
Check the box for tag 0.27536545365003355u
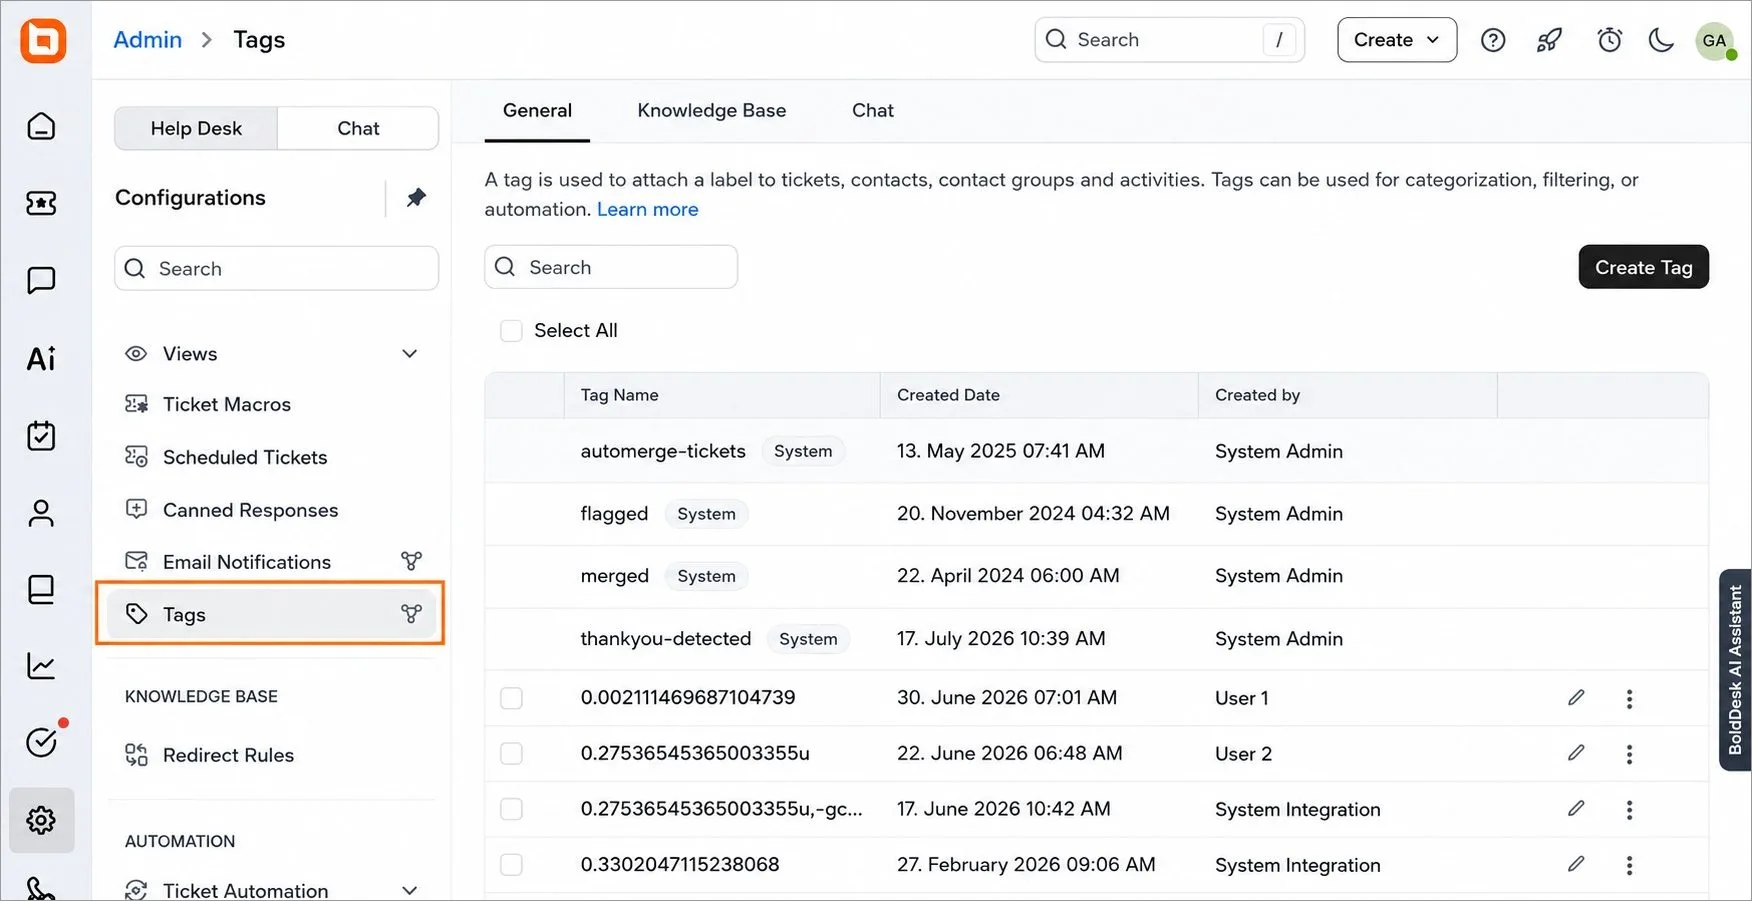pos(511,753)
